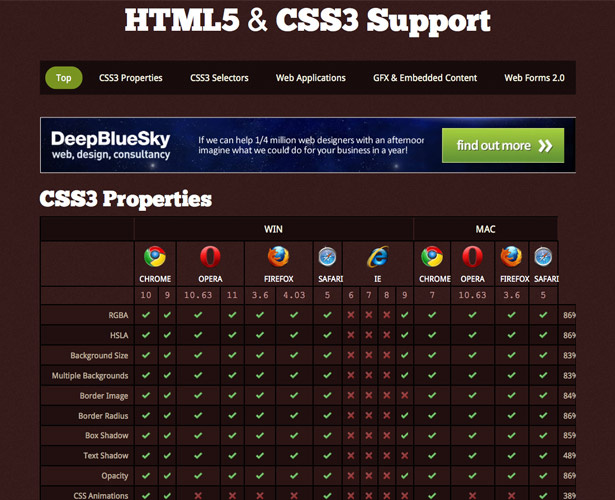The height and width of the screenshot is (500, 615).
Task: Click the RGBA row label
Action: [x=118, y=315]
